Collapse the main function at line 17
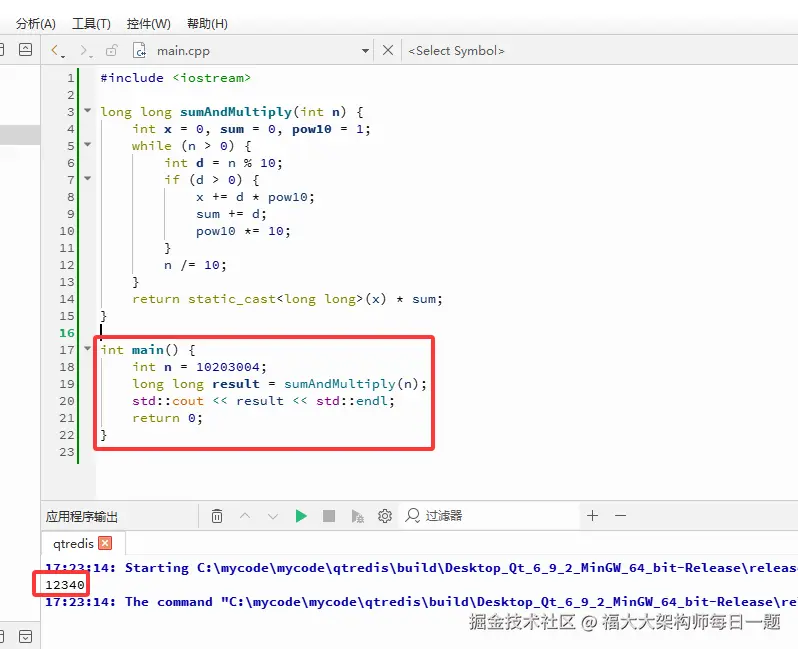The image size is (798, 649). click(x=88, y=349)
